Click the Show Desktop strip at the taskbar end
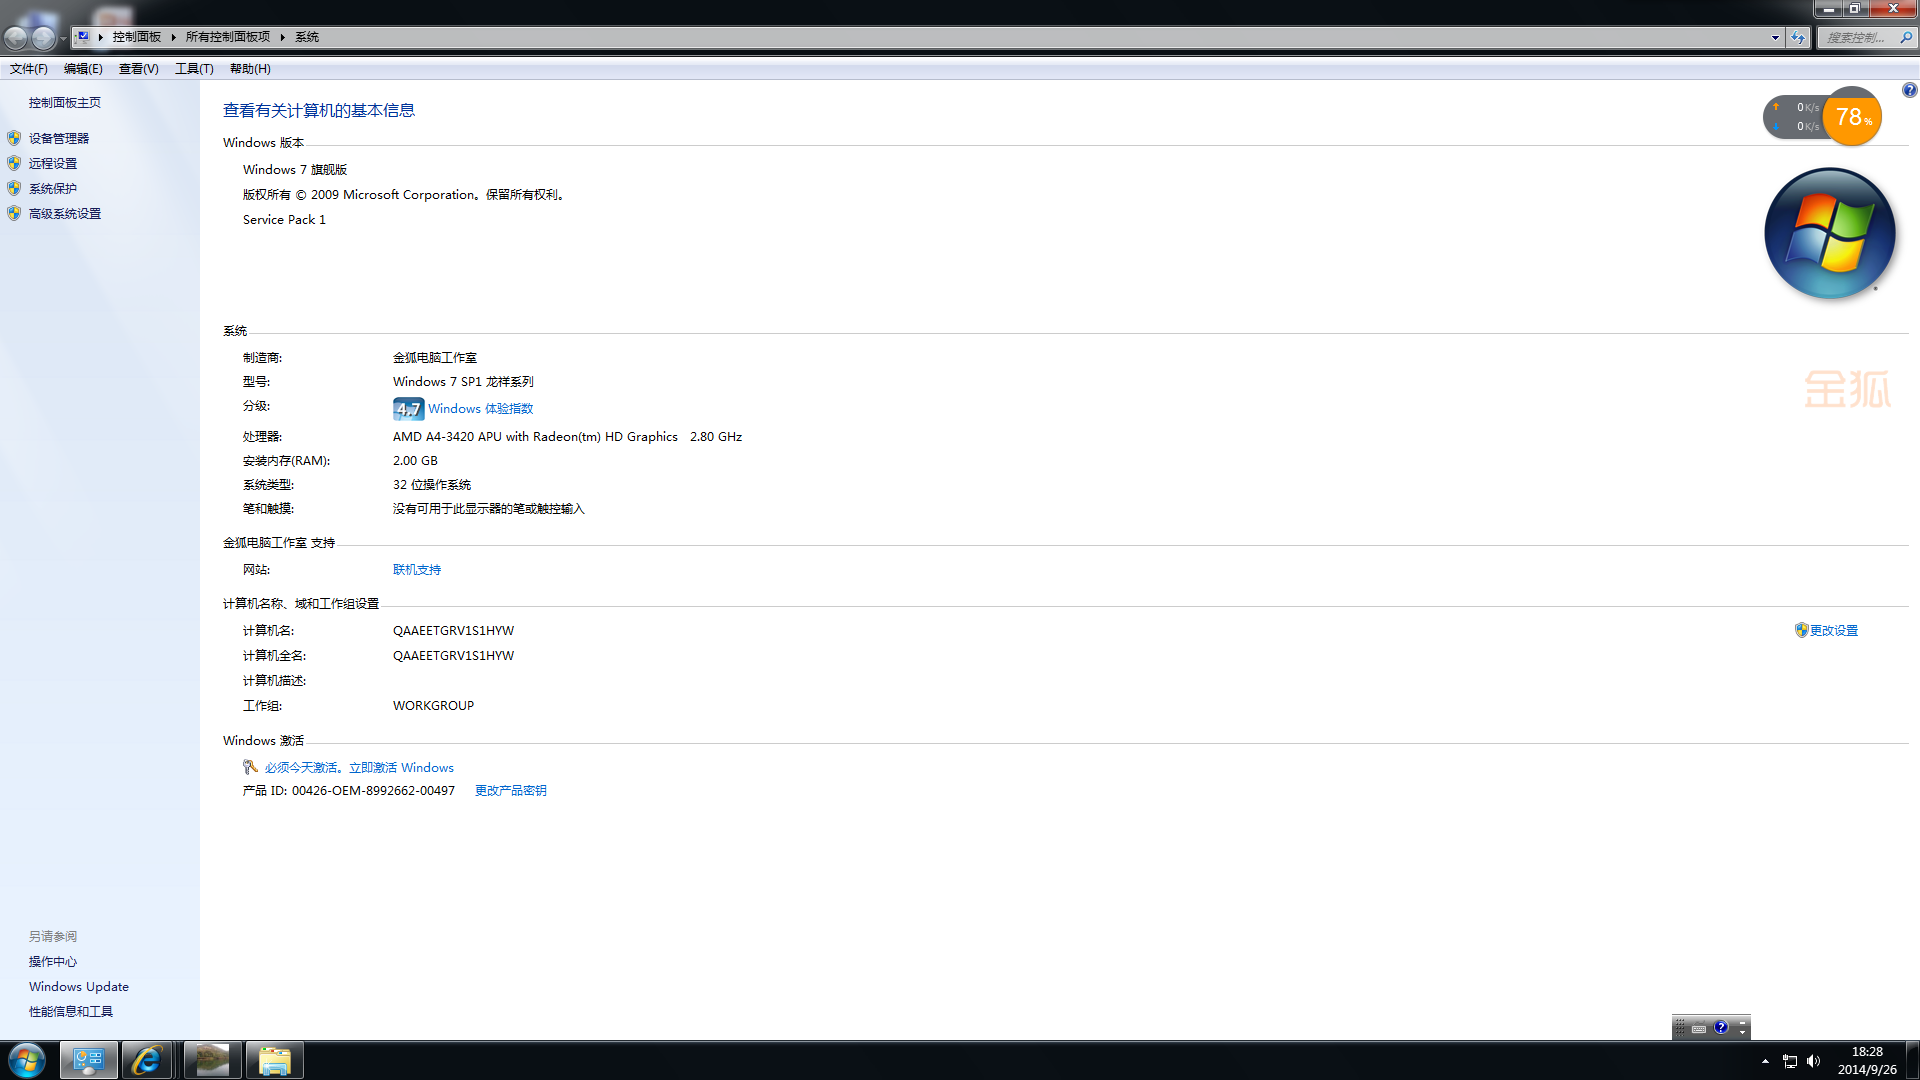This screenshot has width=1920, height=1080. [x=1912, y=1060]
